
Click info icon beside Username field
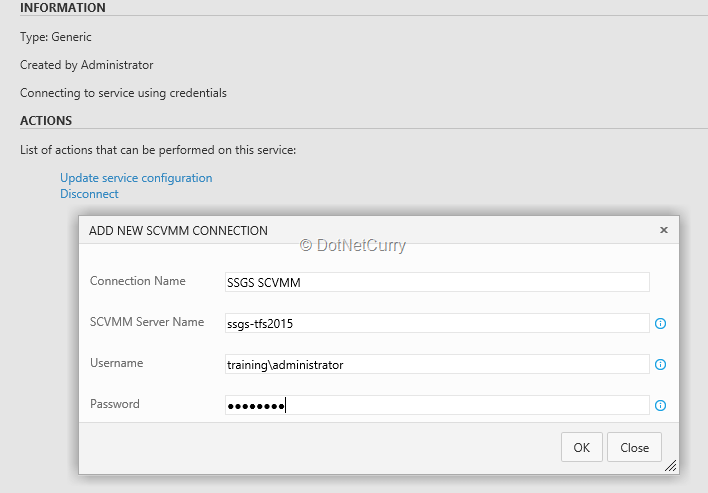point(660,364)
